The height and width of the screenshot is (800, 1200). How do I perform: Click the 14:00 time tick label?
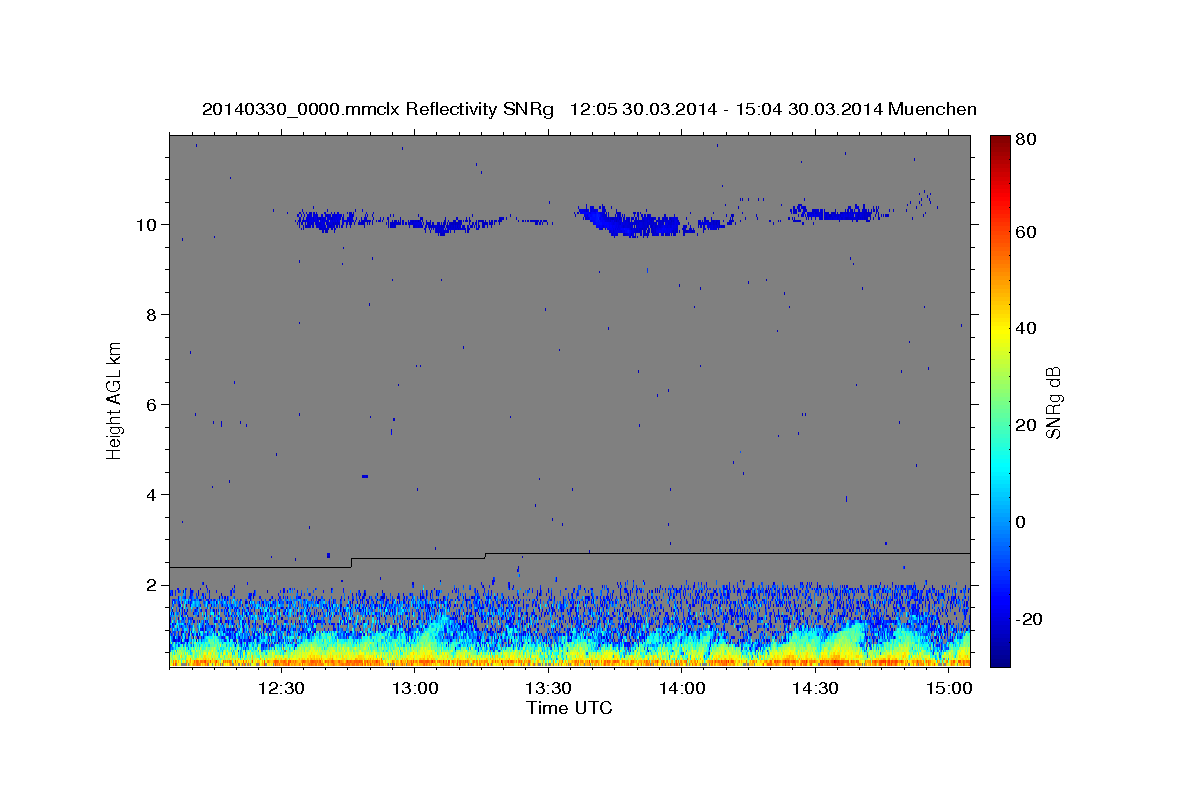pos(681,688)
